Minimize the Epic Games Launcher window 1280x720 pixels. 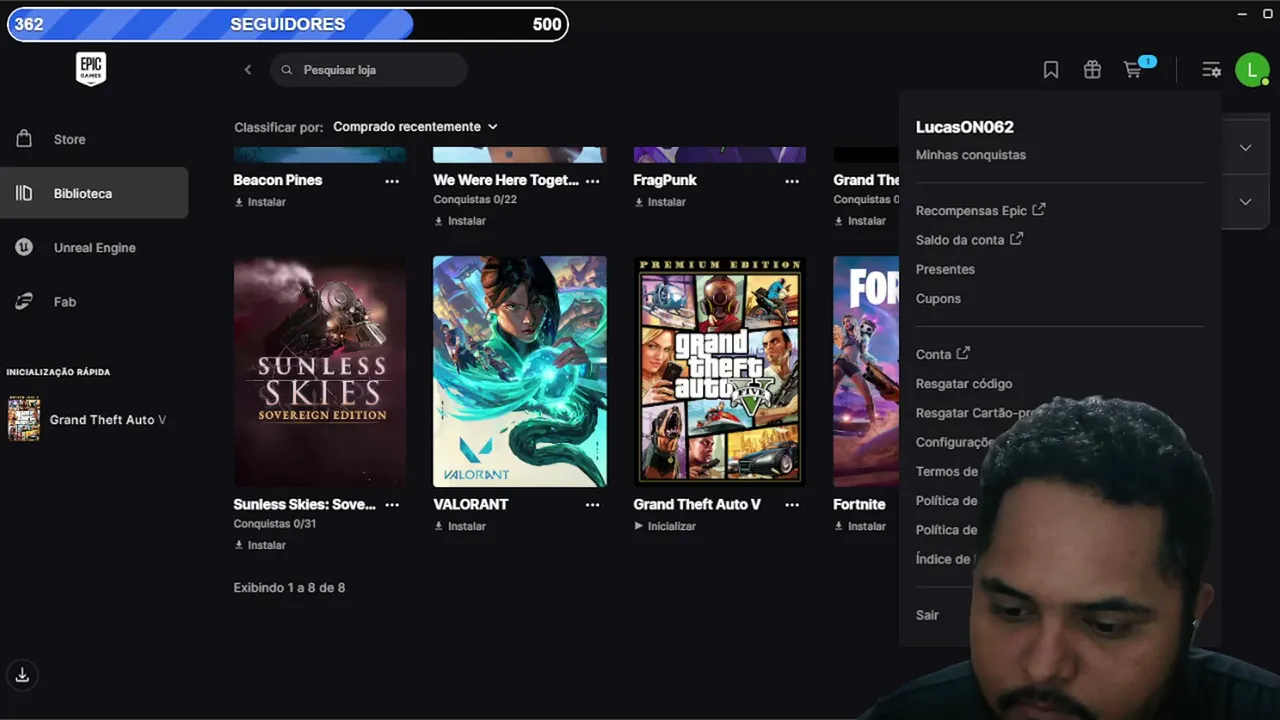[x=1243, y=14]
